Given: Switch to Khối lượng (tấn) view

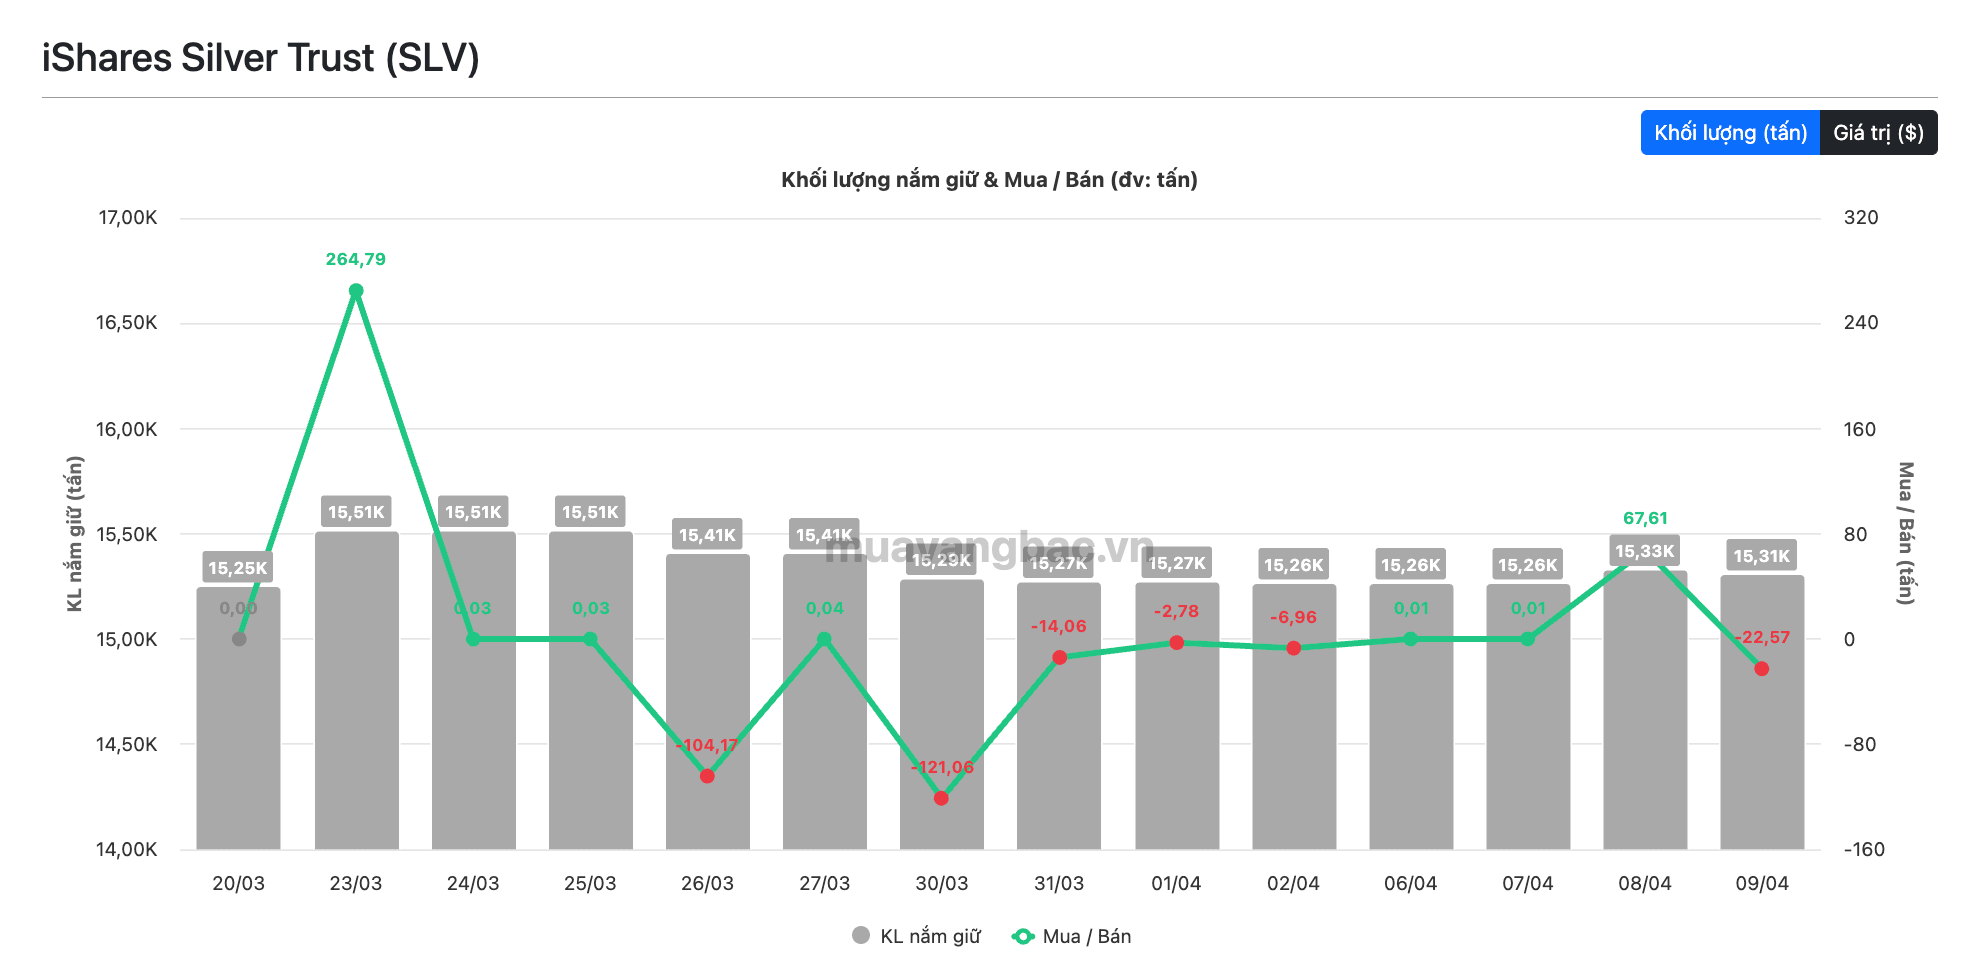Looking at the screenshot, I should point(1730,133).
